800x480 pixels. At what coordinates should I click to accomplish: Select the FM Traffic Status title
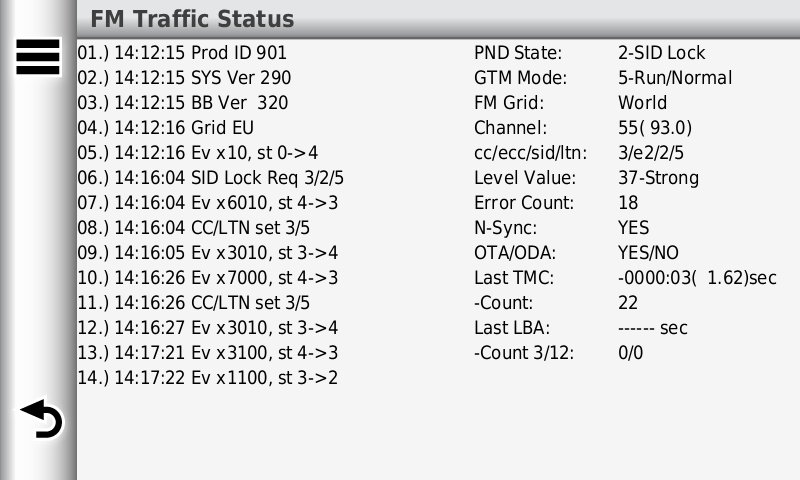[192, 19]
